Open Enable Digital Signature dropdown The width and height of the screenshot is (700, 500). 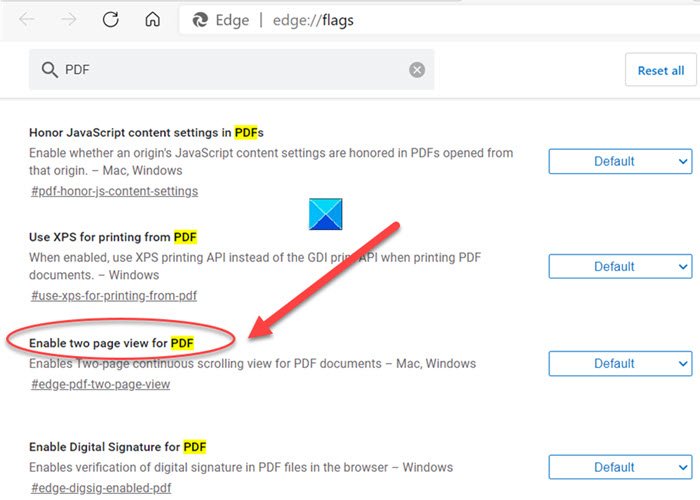tap(620, 467)
